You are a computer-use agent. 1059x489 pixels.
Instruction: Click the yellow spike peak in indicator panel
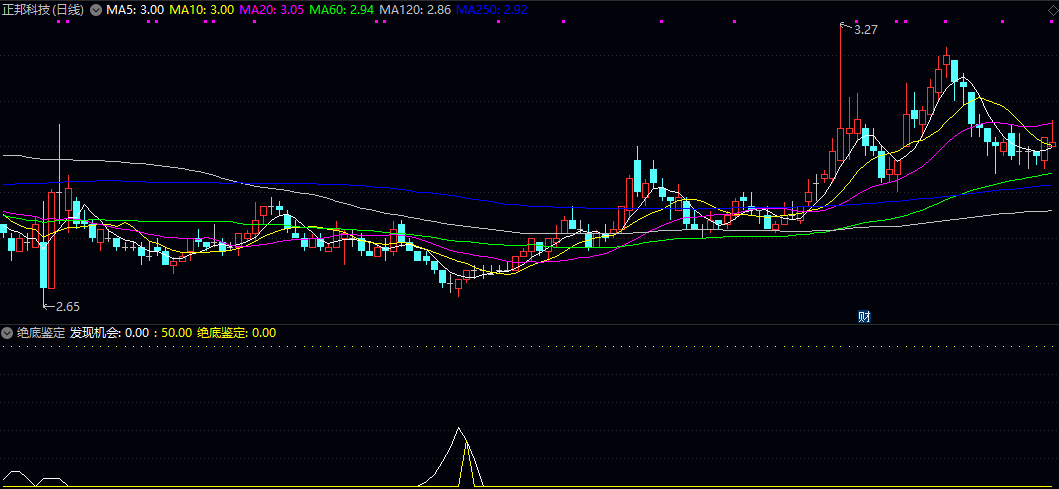point(465,444)
